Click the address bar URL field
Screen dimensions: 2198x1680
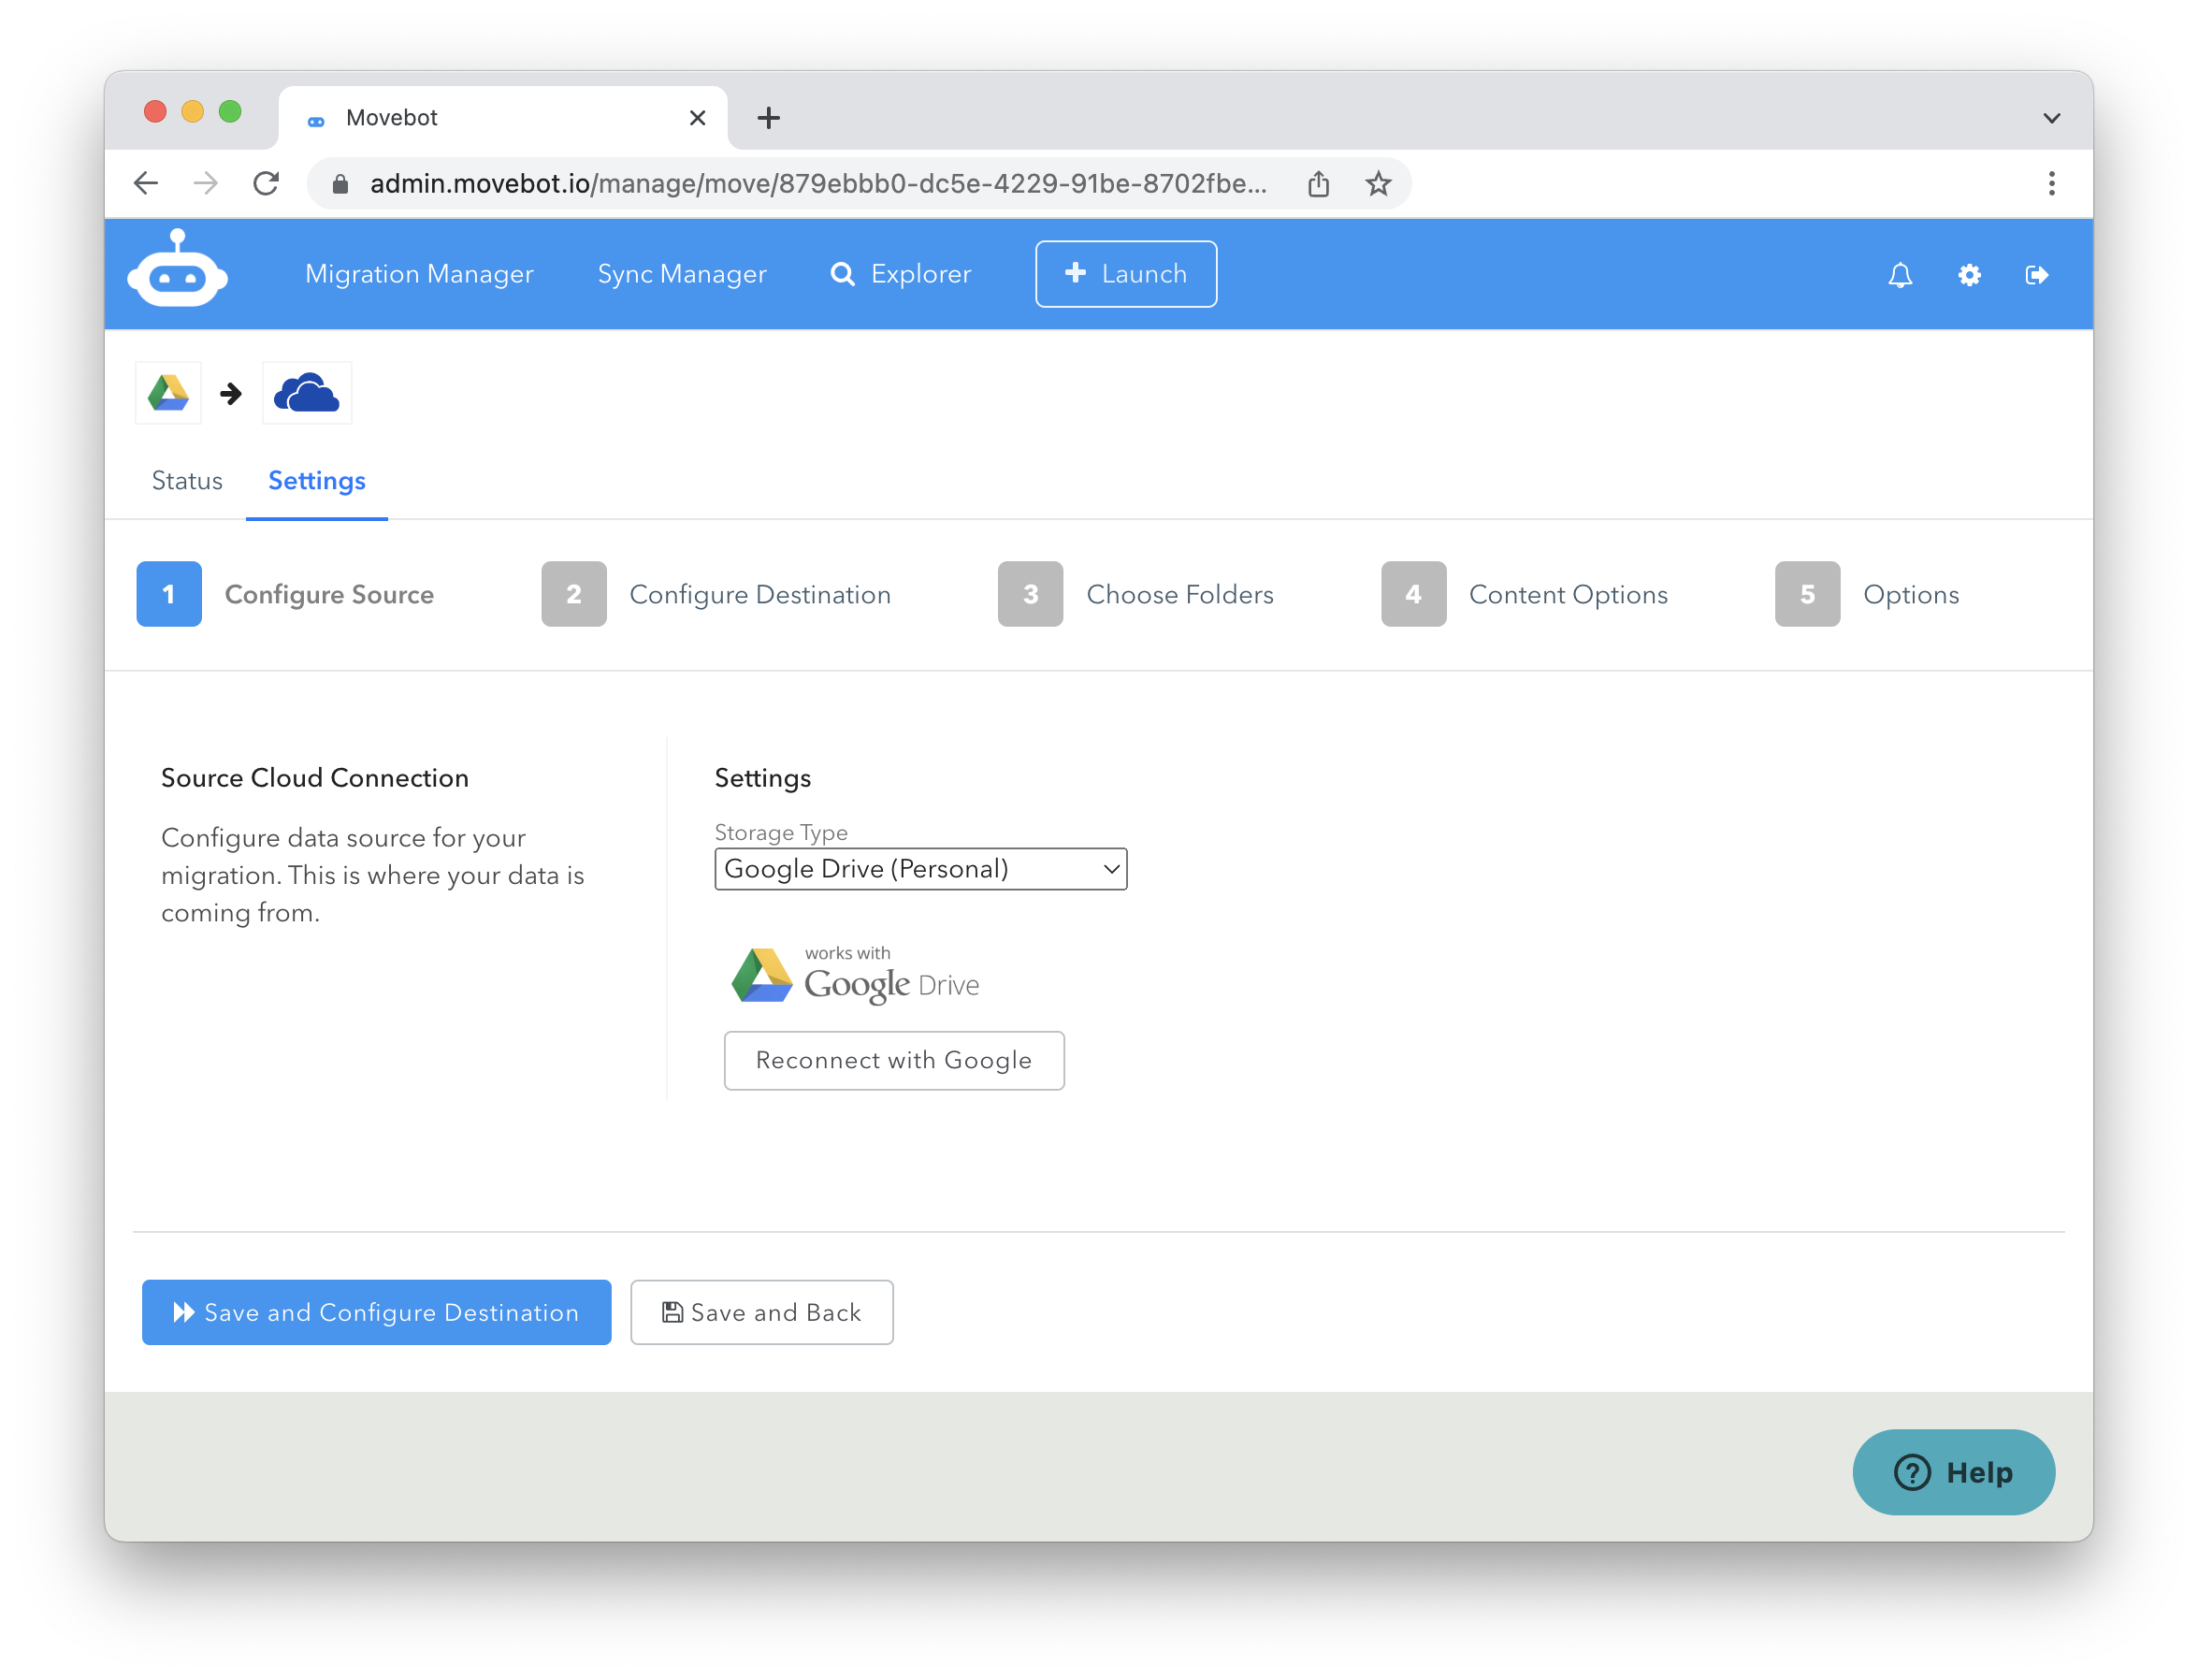coord(817,184)
